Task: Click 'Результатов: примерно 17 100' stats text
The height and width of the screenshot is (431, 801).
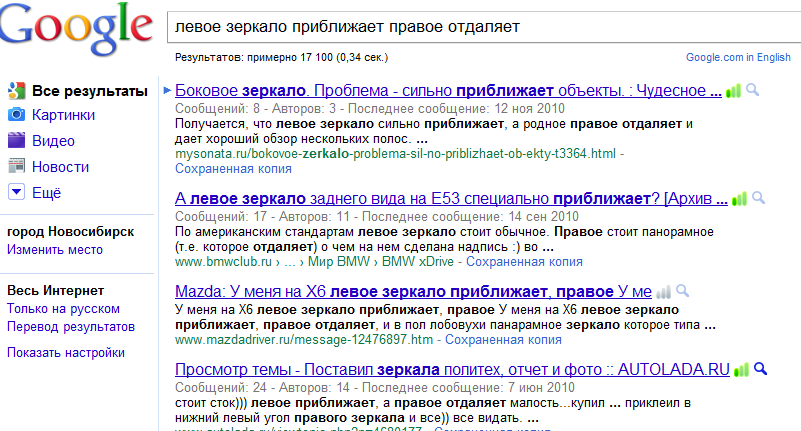Action: pos(281,57)
